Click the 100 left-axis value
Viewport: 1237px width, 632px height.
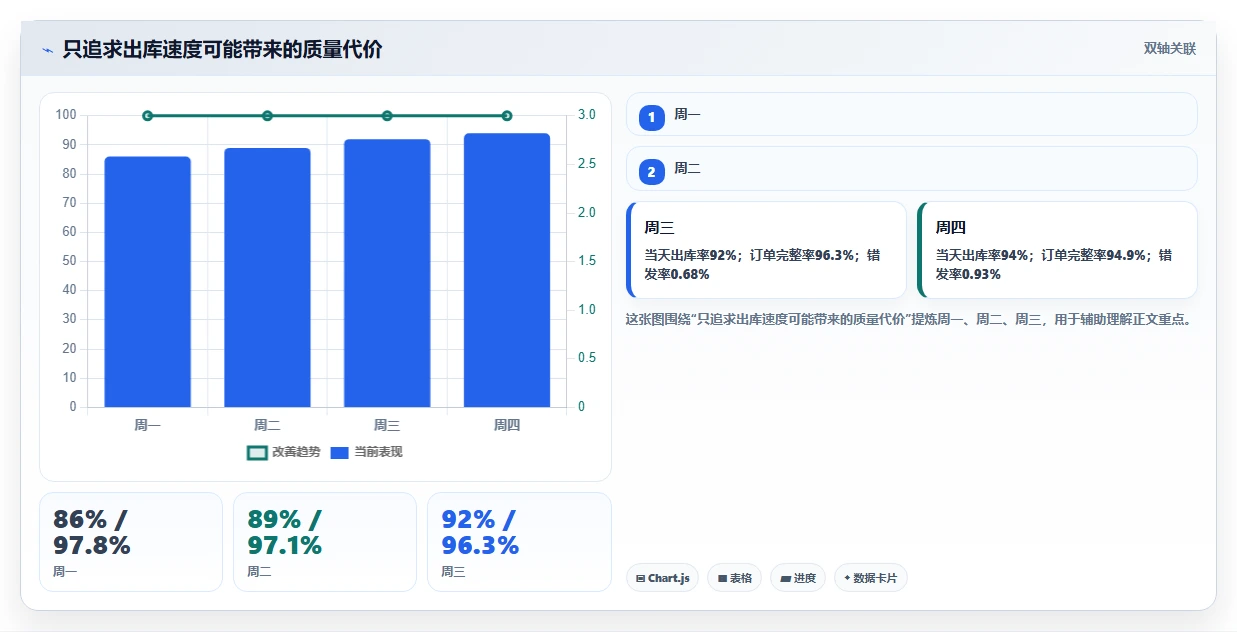click(66, 115)
